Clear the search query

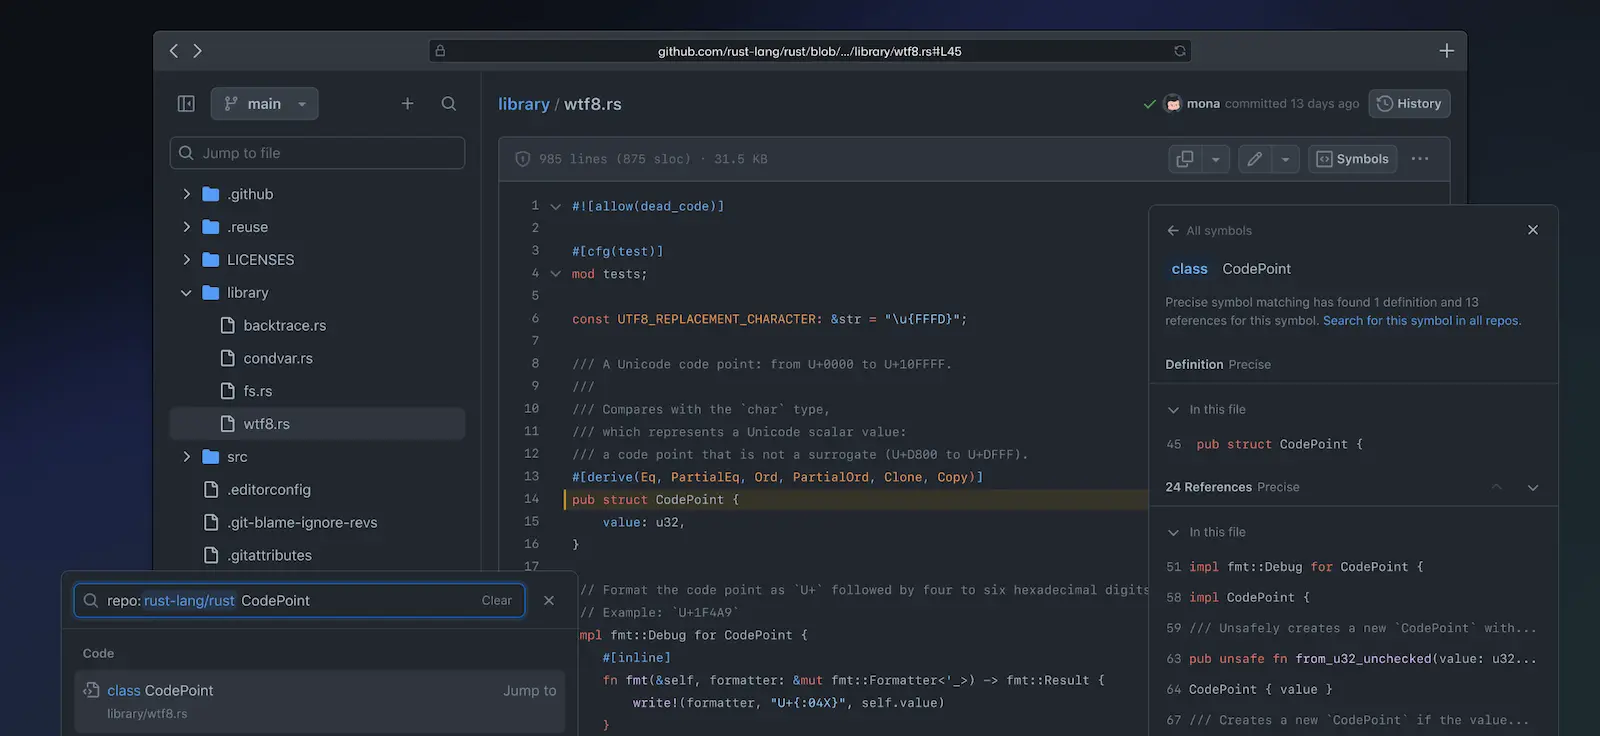point(497,601)
